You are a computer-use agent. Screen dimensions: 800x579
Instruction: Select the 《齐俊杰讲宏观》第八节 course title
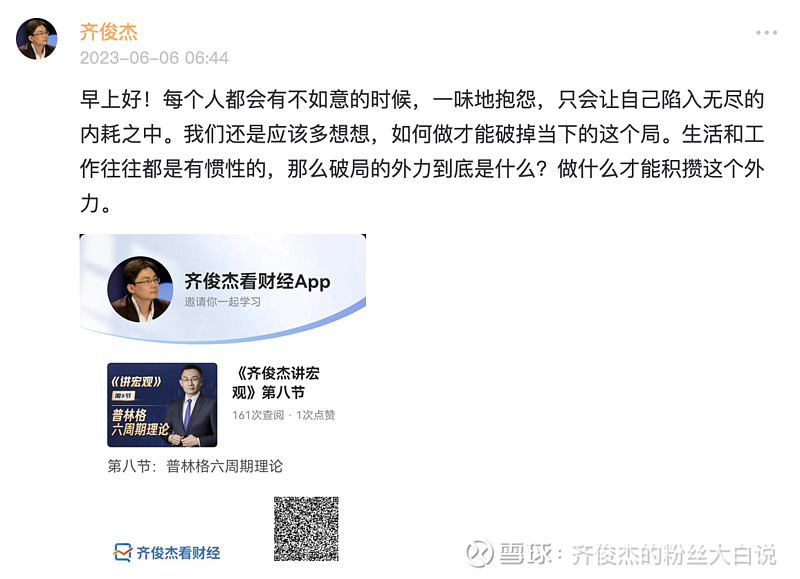(x=276, y=383)
